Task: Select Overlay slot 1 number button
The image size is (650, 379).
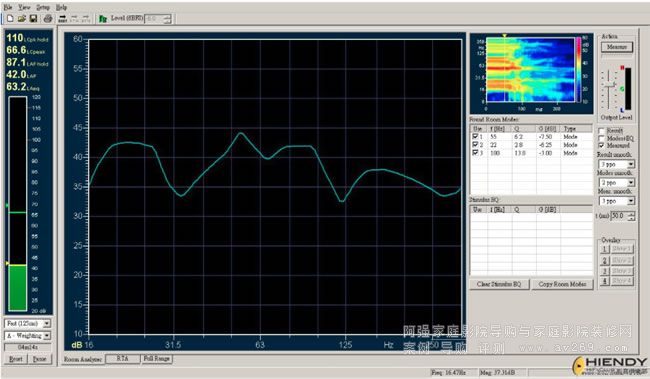Action: pos(604,249)
